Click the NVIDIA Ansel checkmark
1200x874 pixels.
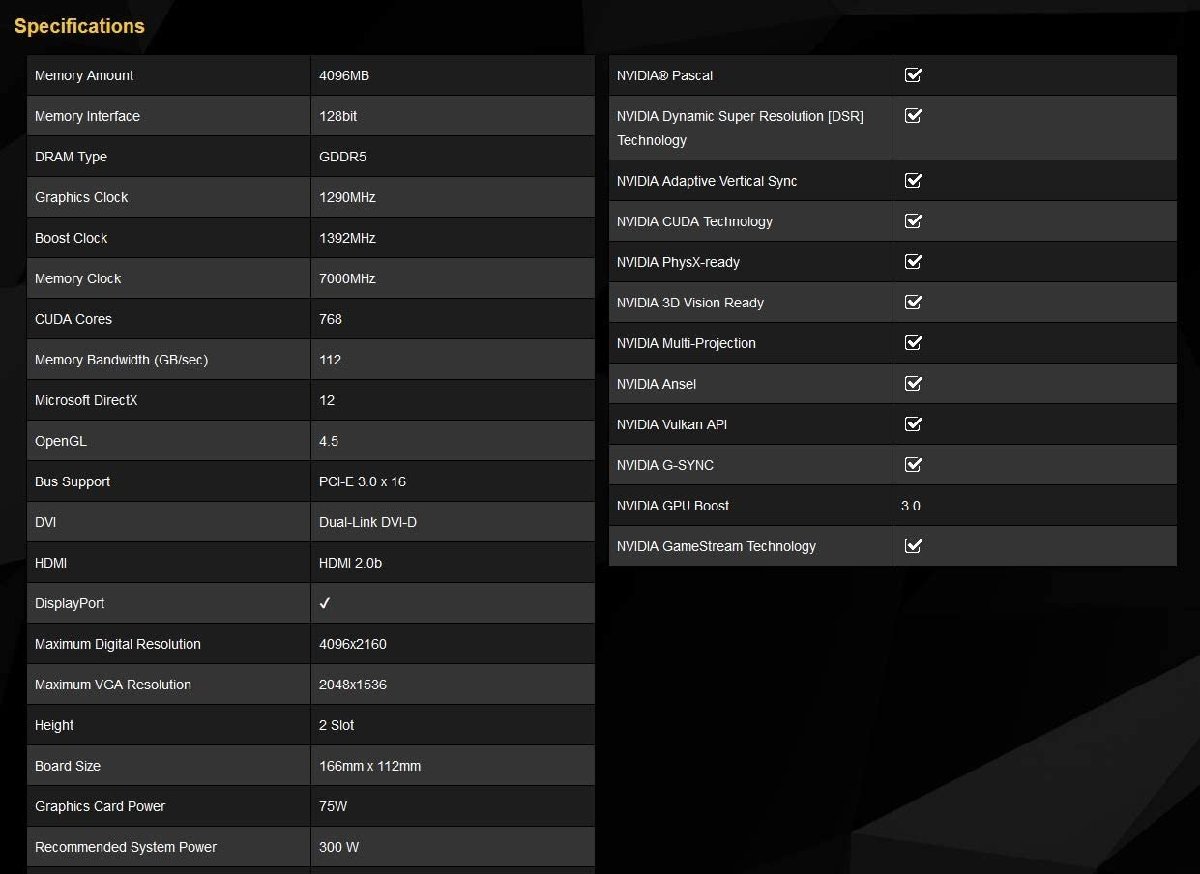[912, 383]
